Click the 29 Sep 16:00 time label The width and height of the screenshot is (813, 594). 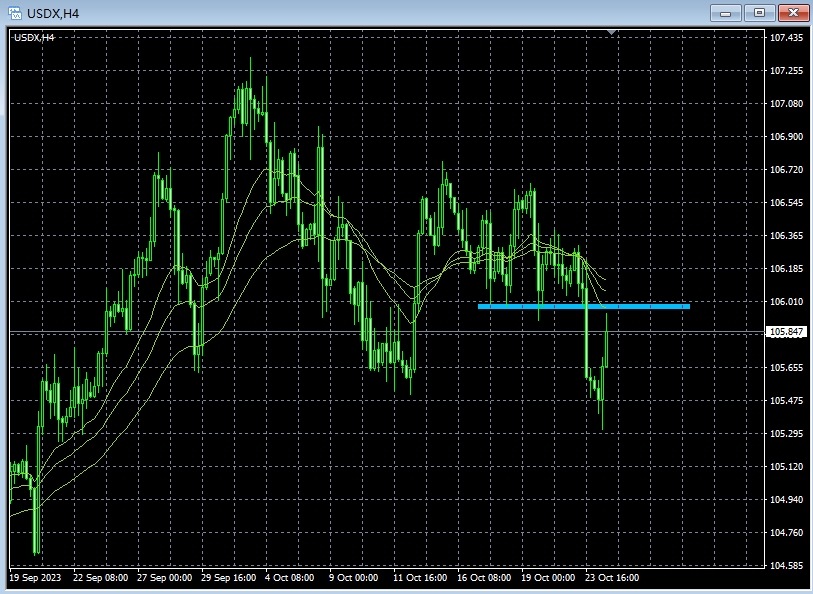[x=228, y=578]
